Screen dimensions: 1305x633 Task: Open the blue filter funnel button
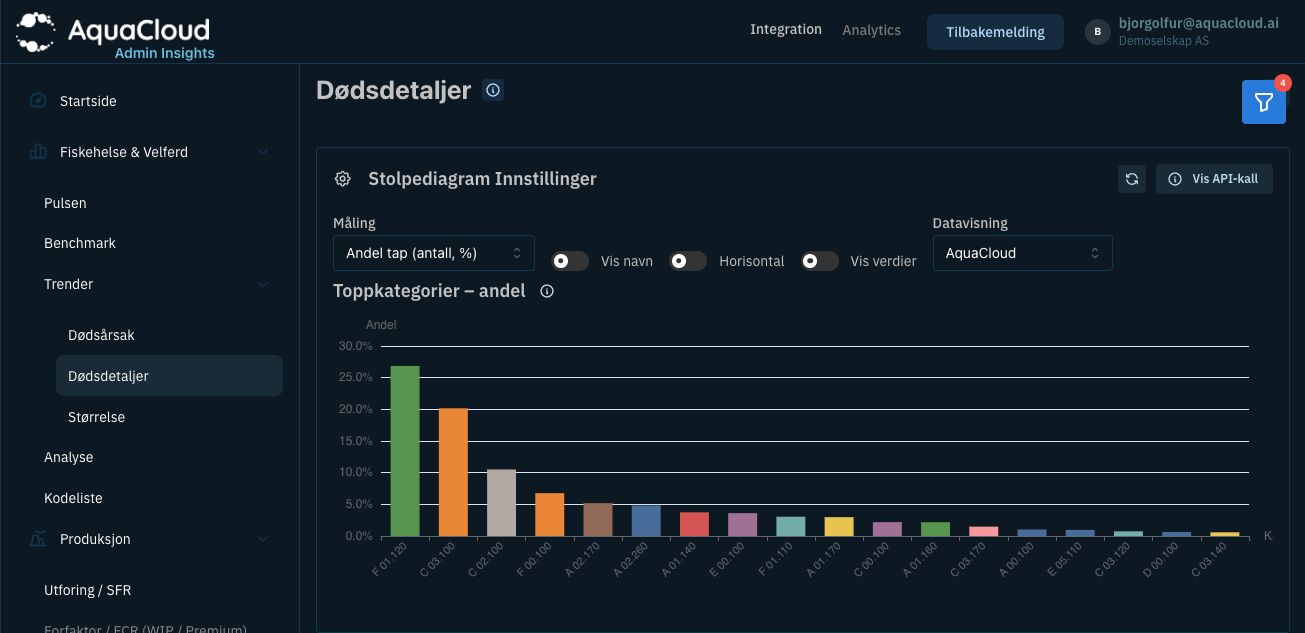point(1263,102)
